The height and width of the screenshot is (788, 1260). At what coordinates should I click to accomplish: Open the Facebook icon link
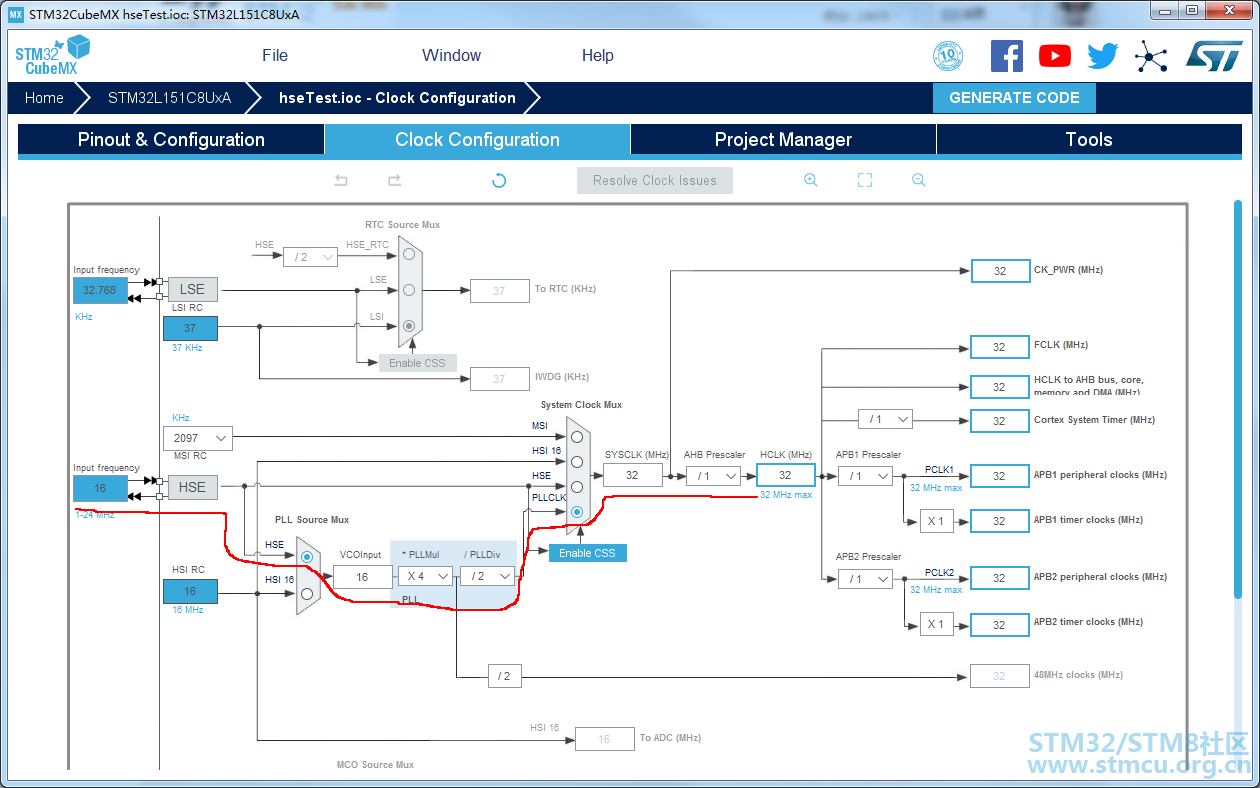(x=1006, y=56)
